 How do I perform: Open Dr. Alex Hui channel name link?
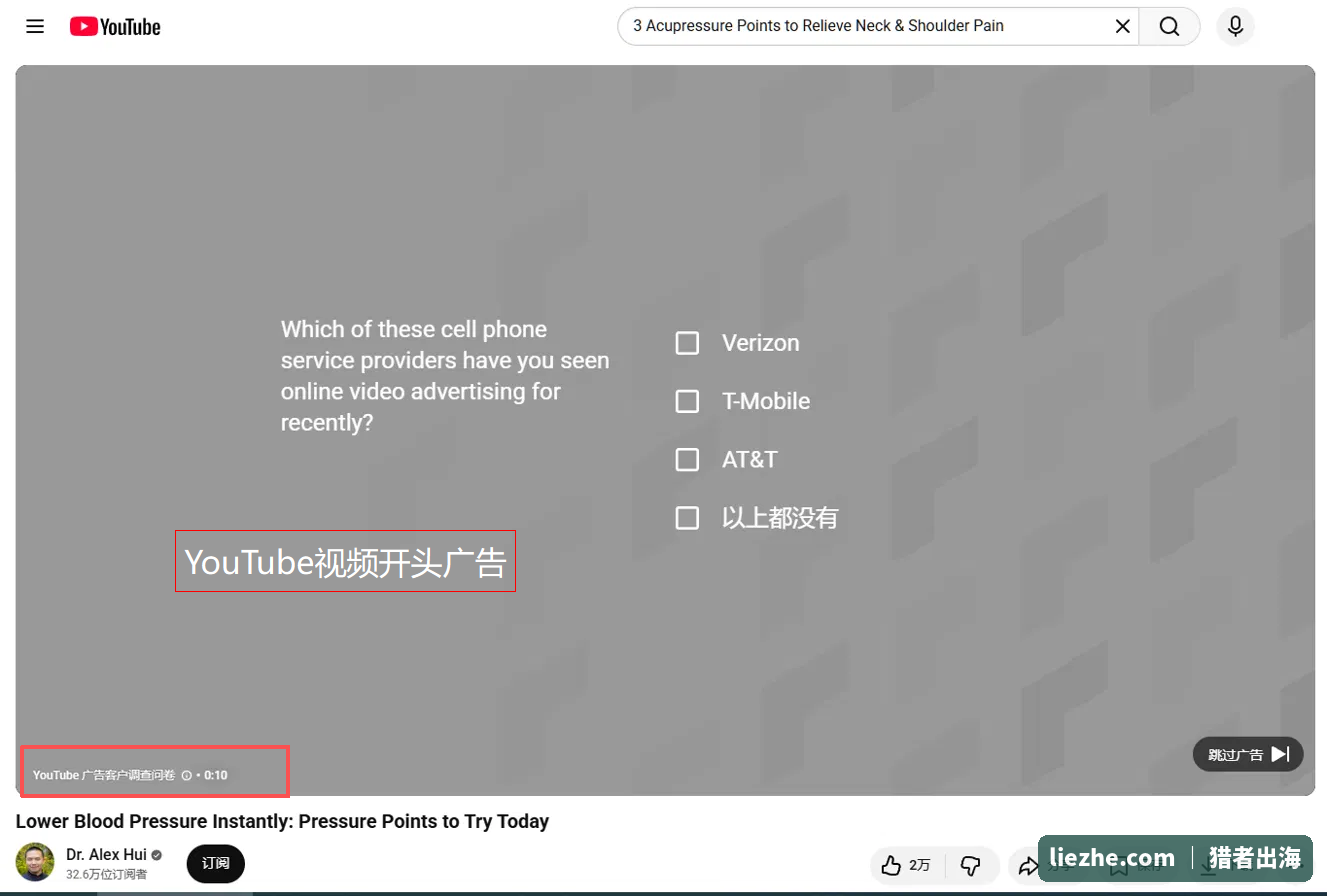pyautogui.click(x=106, y=855)
